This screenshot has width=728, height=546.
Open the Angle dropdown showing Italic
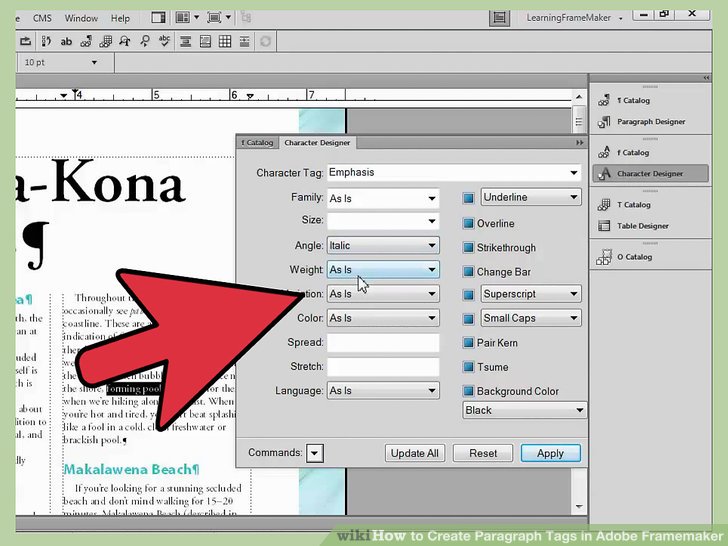382,246
